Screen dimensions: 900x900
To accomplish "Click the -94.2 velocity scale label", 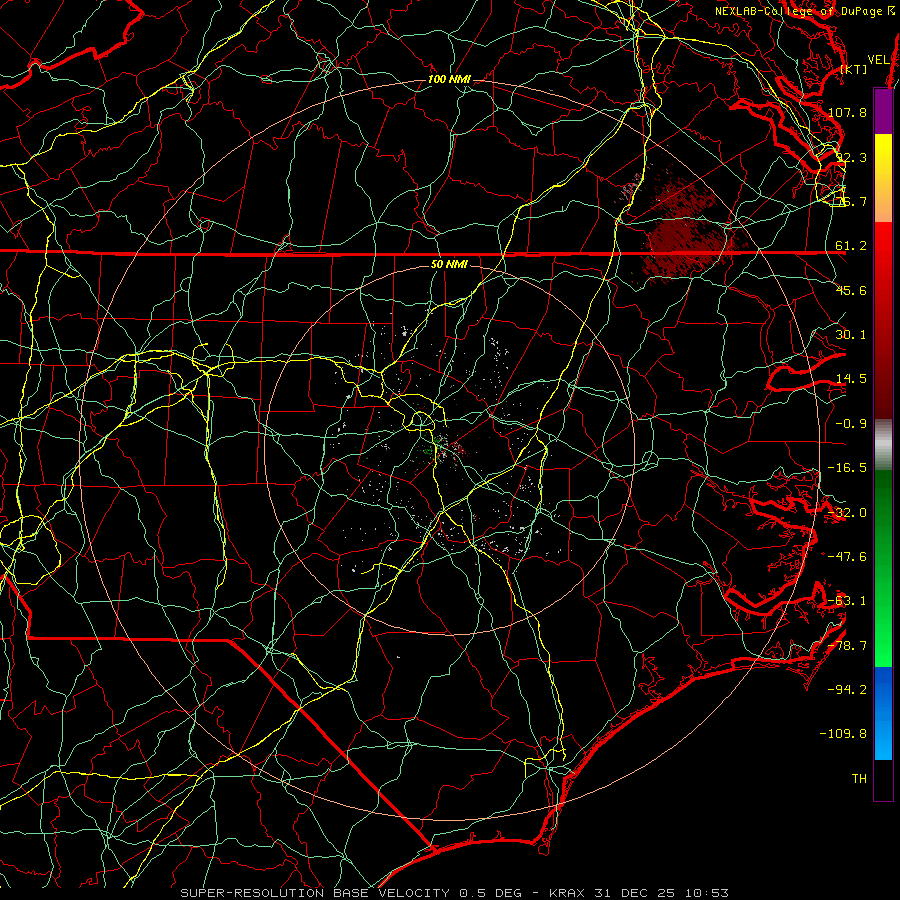I will 848,689.
